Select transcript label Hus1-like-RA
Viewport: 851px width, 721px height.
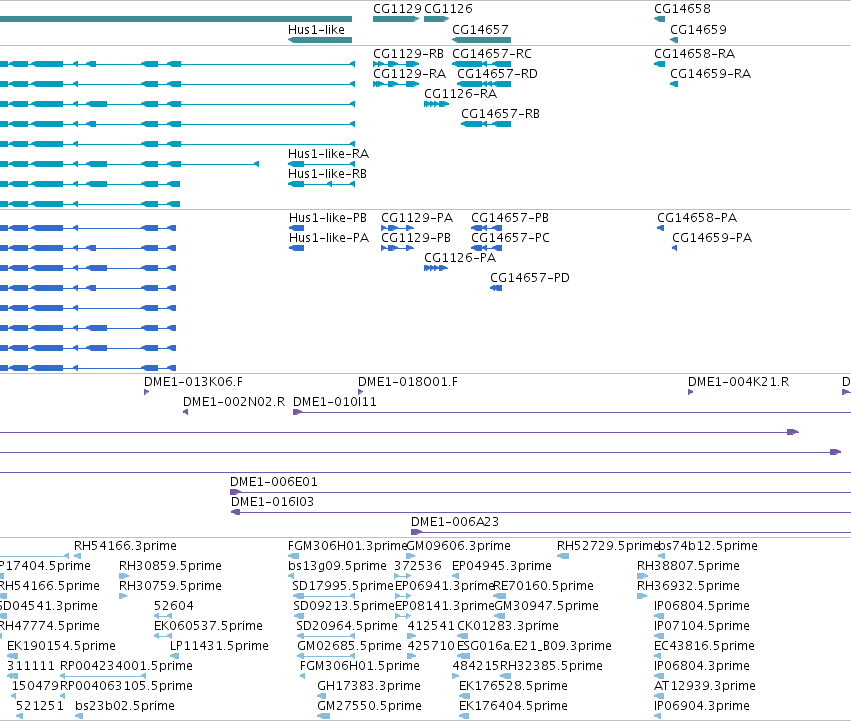click(x=328, y=154)
